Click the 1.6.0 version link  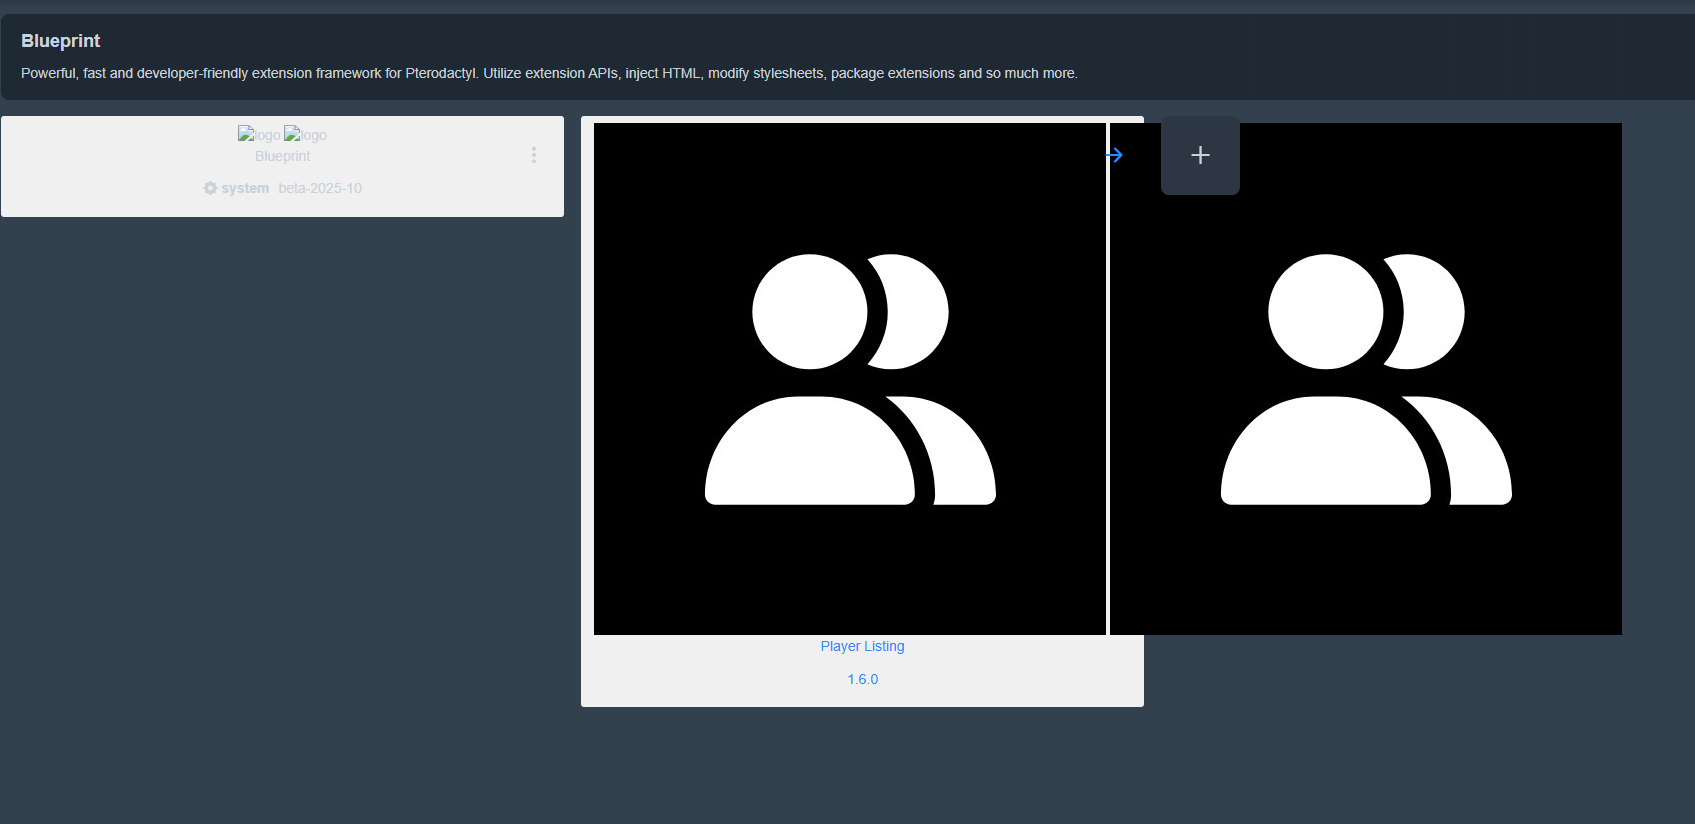pos(862,679)
